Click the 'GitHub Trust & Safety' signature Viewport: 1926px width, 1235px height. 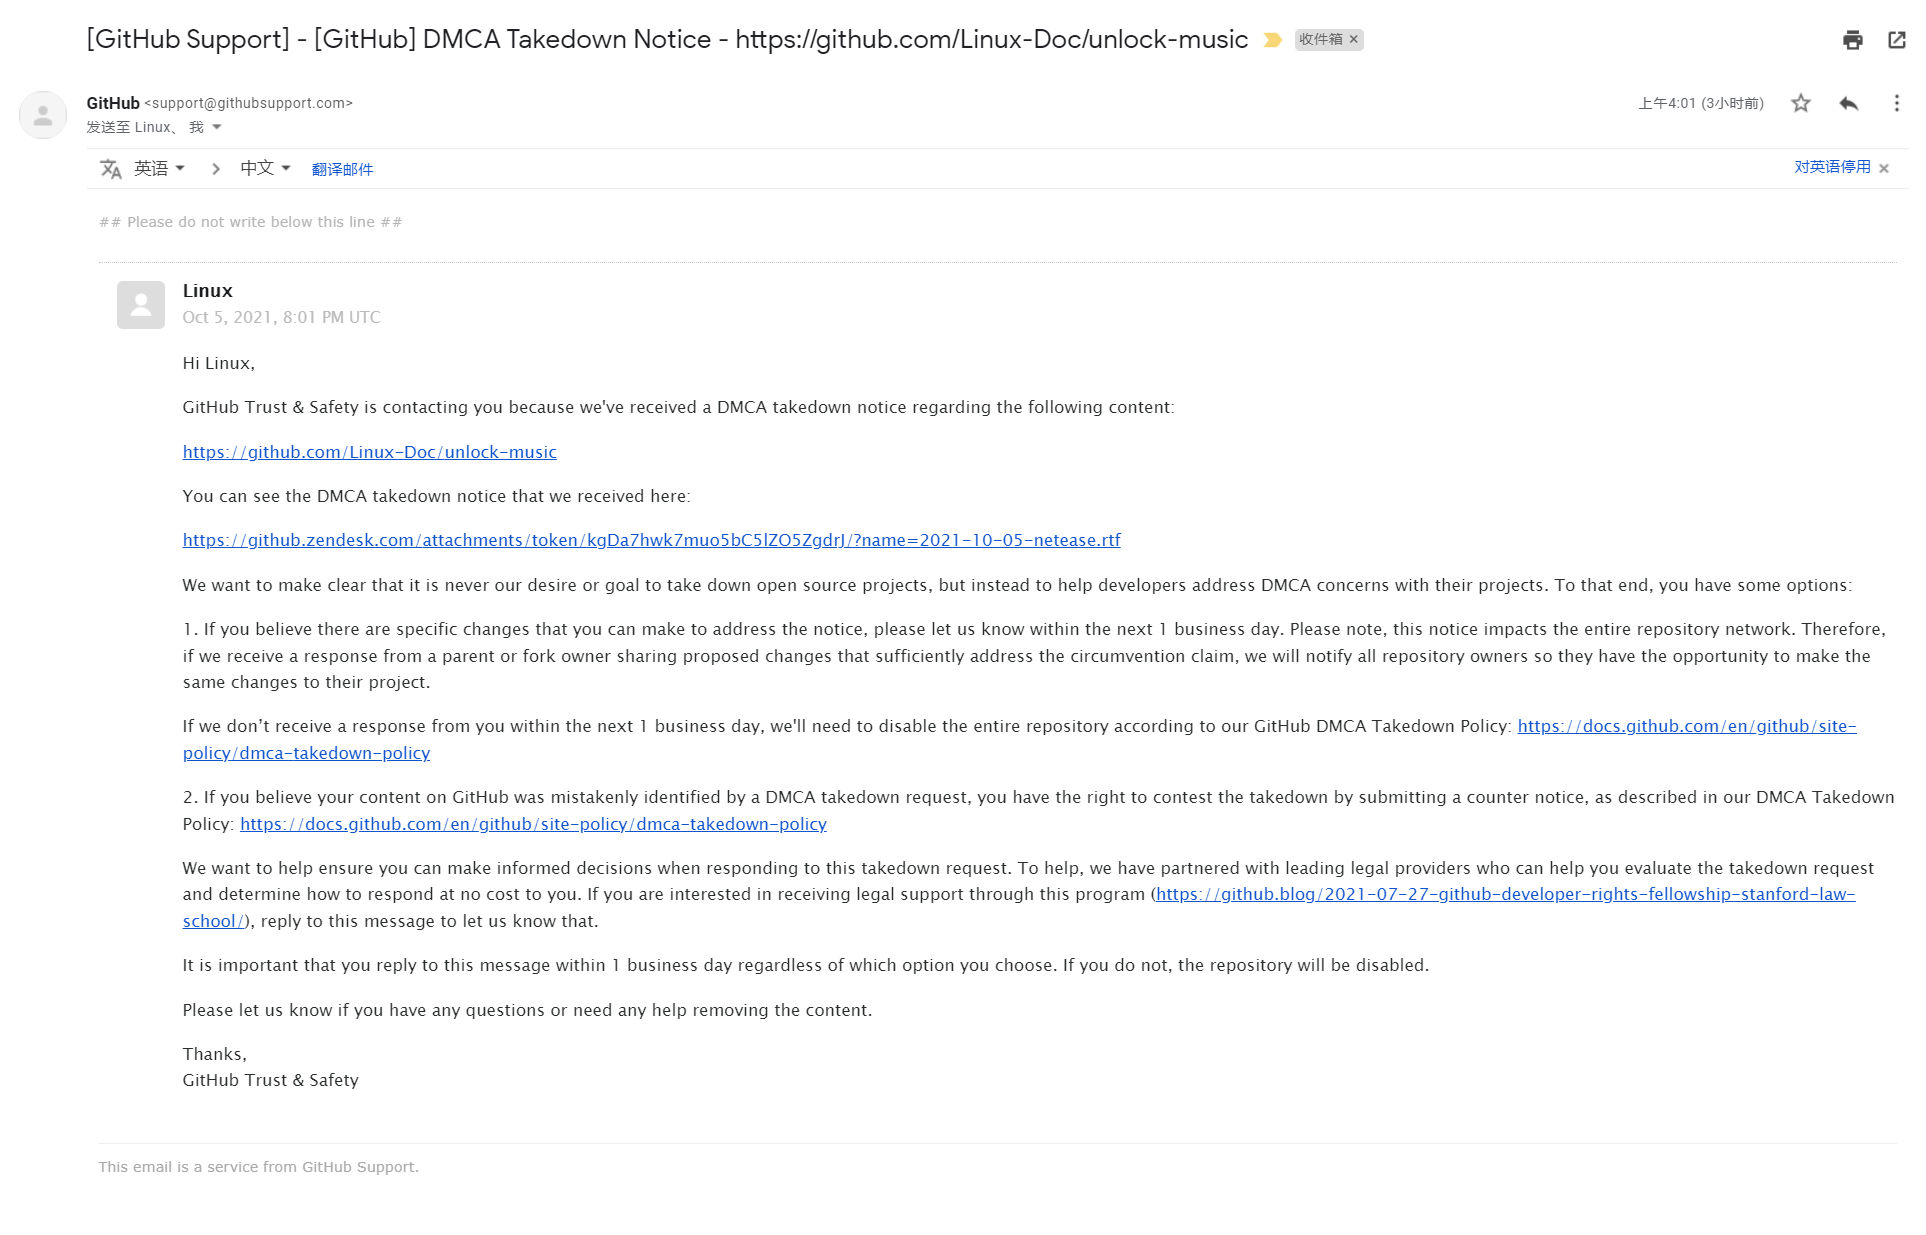tap(270, 1080)
